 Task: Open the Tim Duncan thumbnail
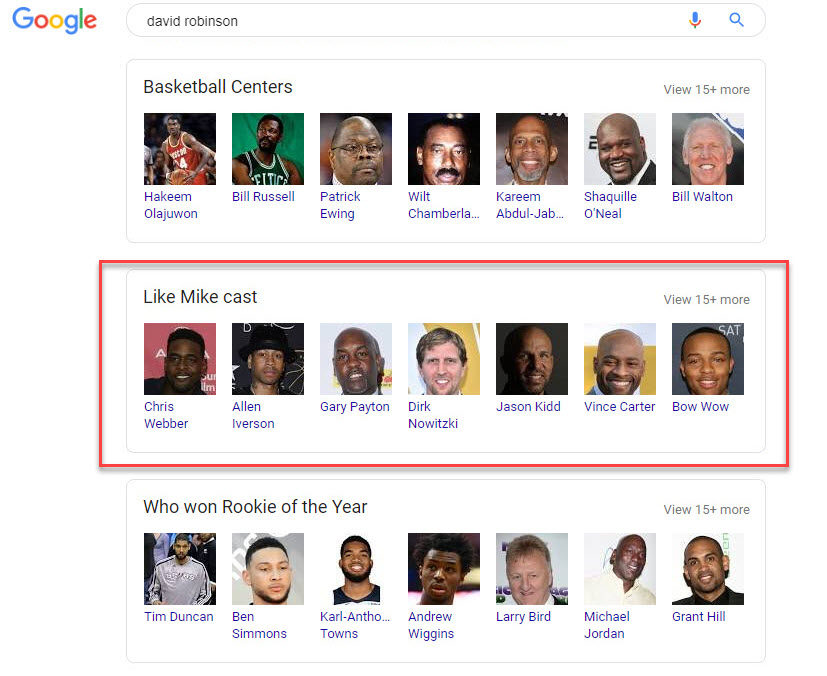180,569
